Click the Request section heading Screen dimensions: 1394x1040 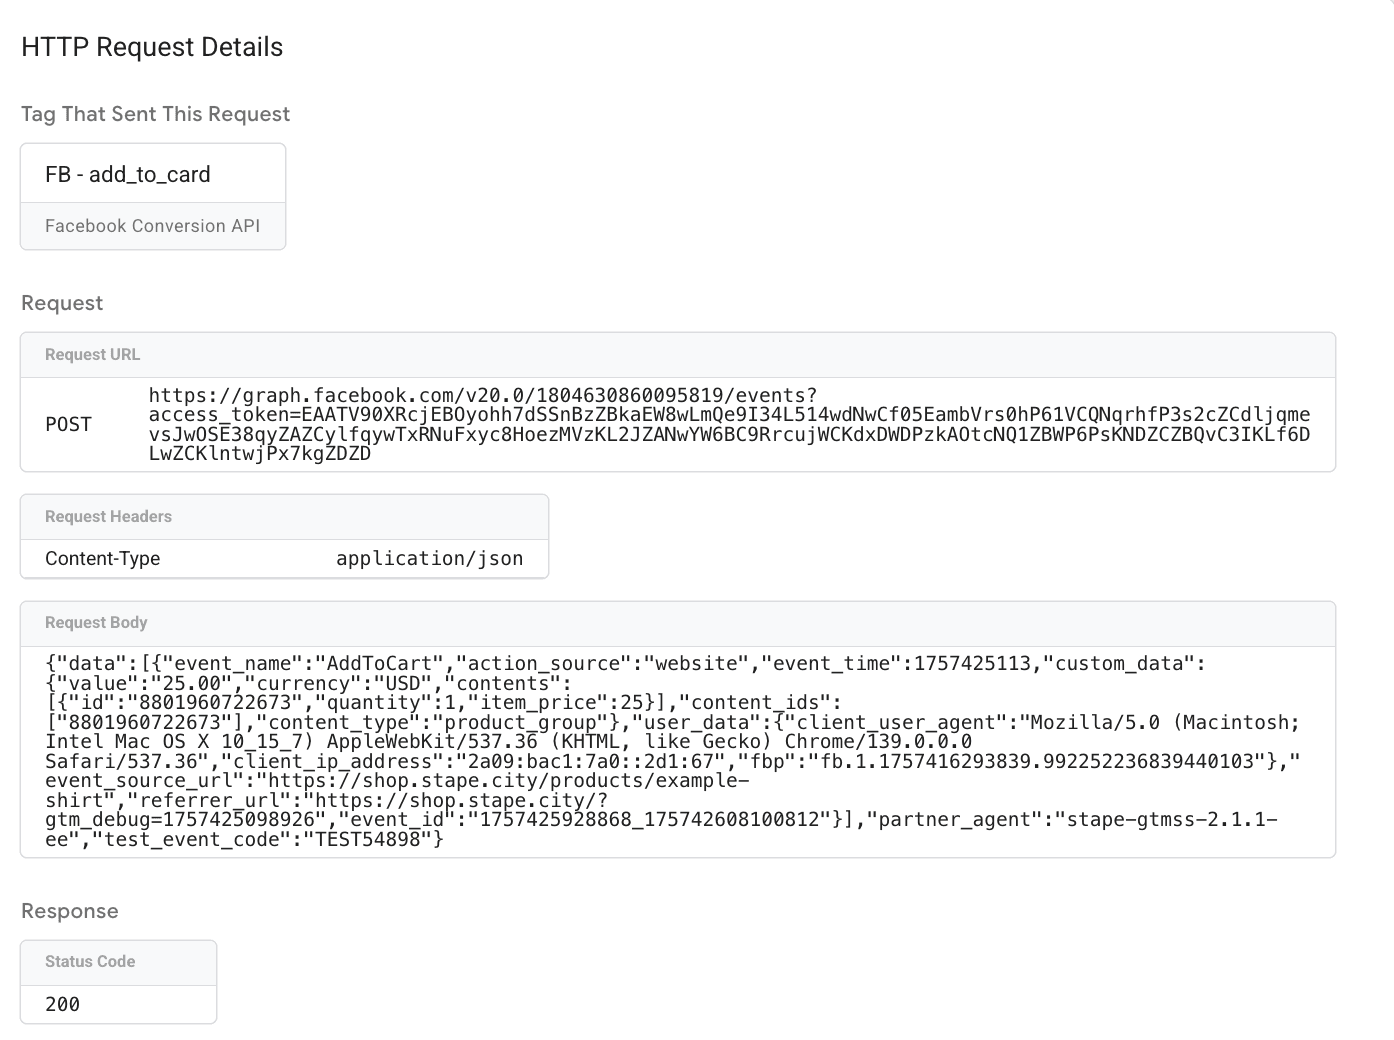(x=62, y=303)
